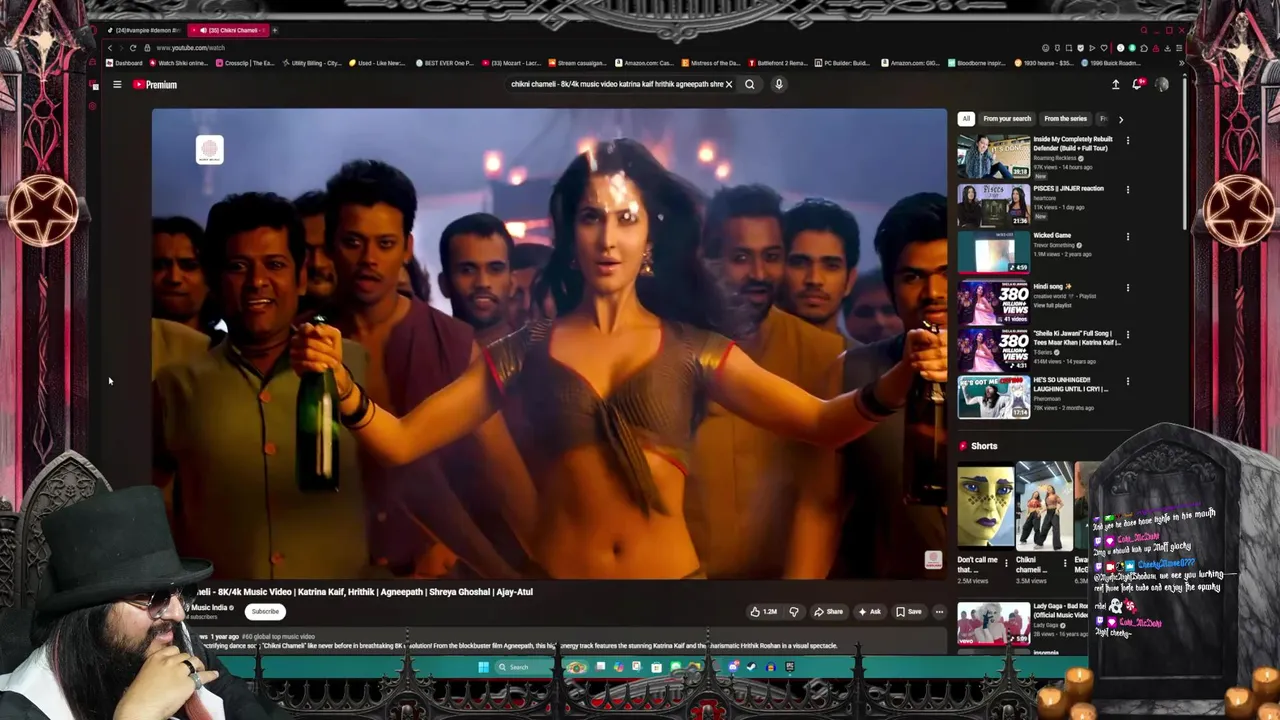Start voice search with microphone icon
Image resolution: width=1280 pixels, height=720 pixels.
coord(778,84)
